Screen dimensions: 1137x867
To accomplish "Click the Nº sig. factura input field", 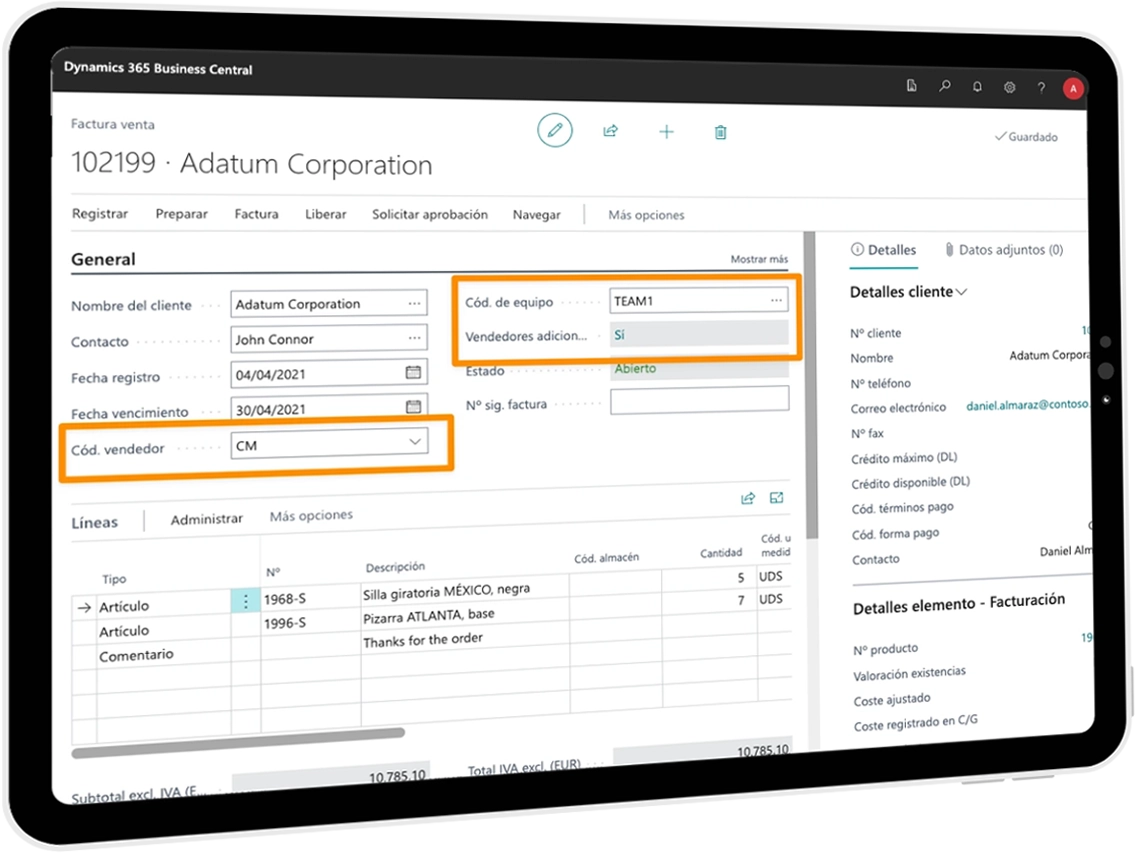I will point(699,401).
